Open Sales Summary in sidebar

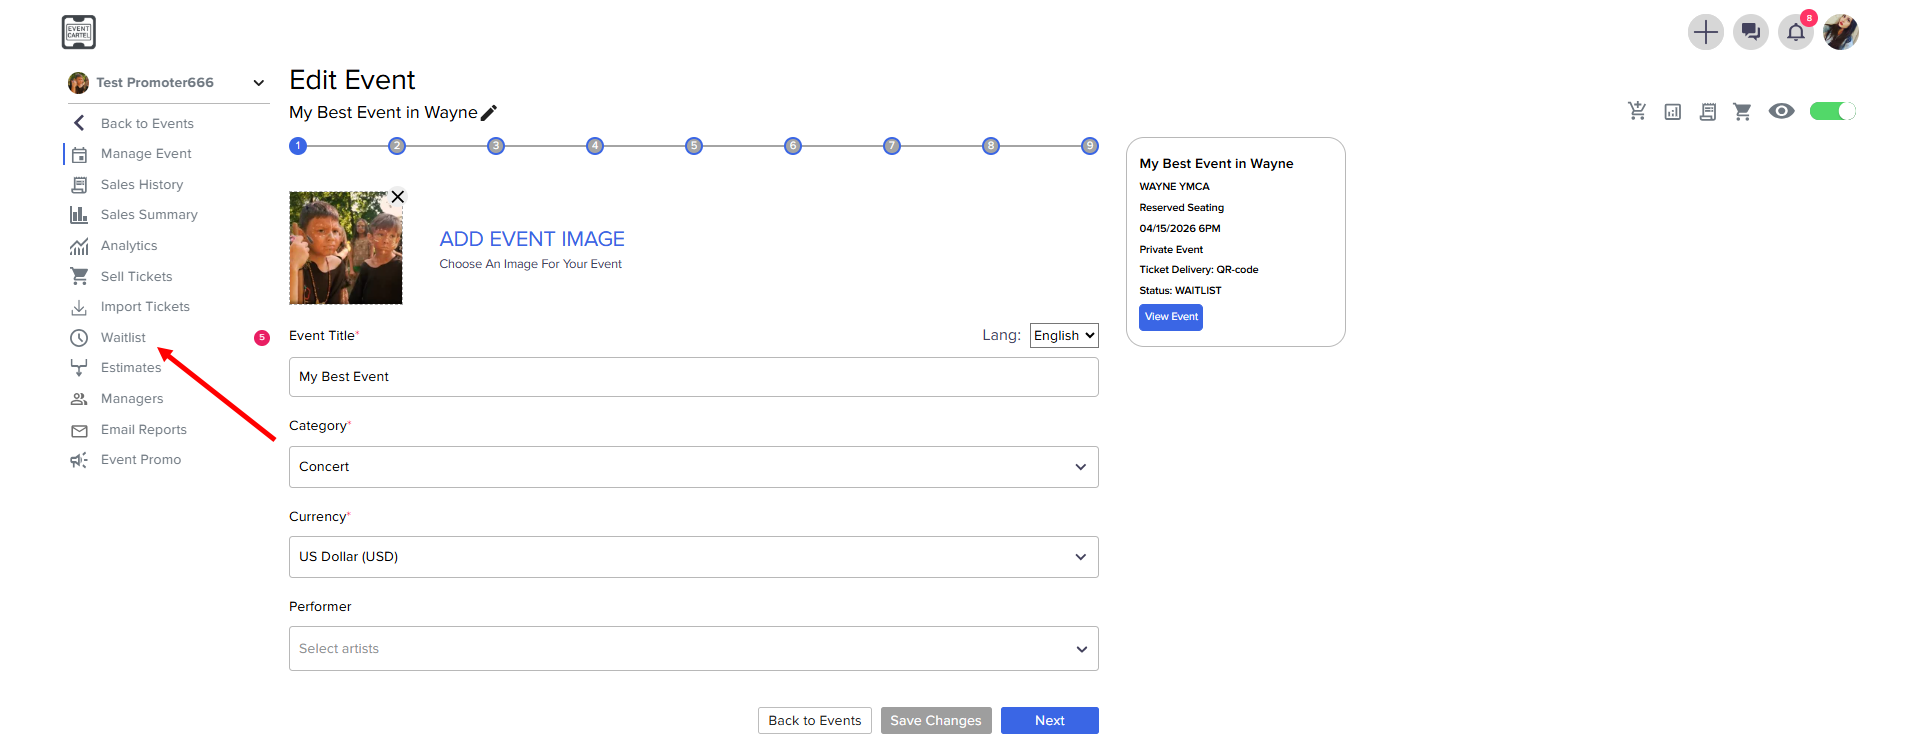[149, 215]
